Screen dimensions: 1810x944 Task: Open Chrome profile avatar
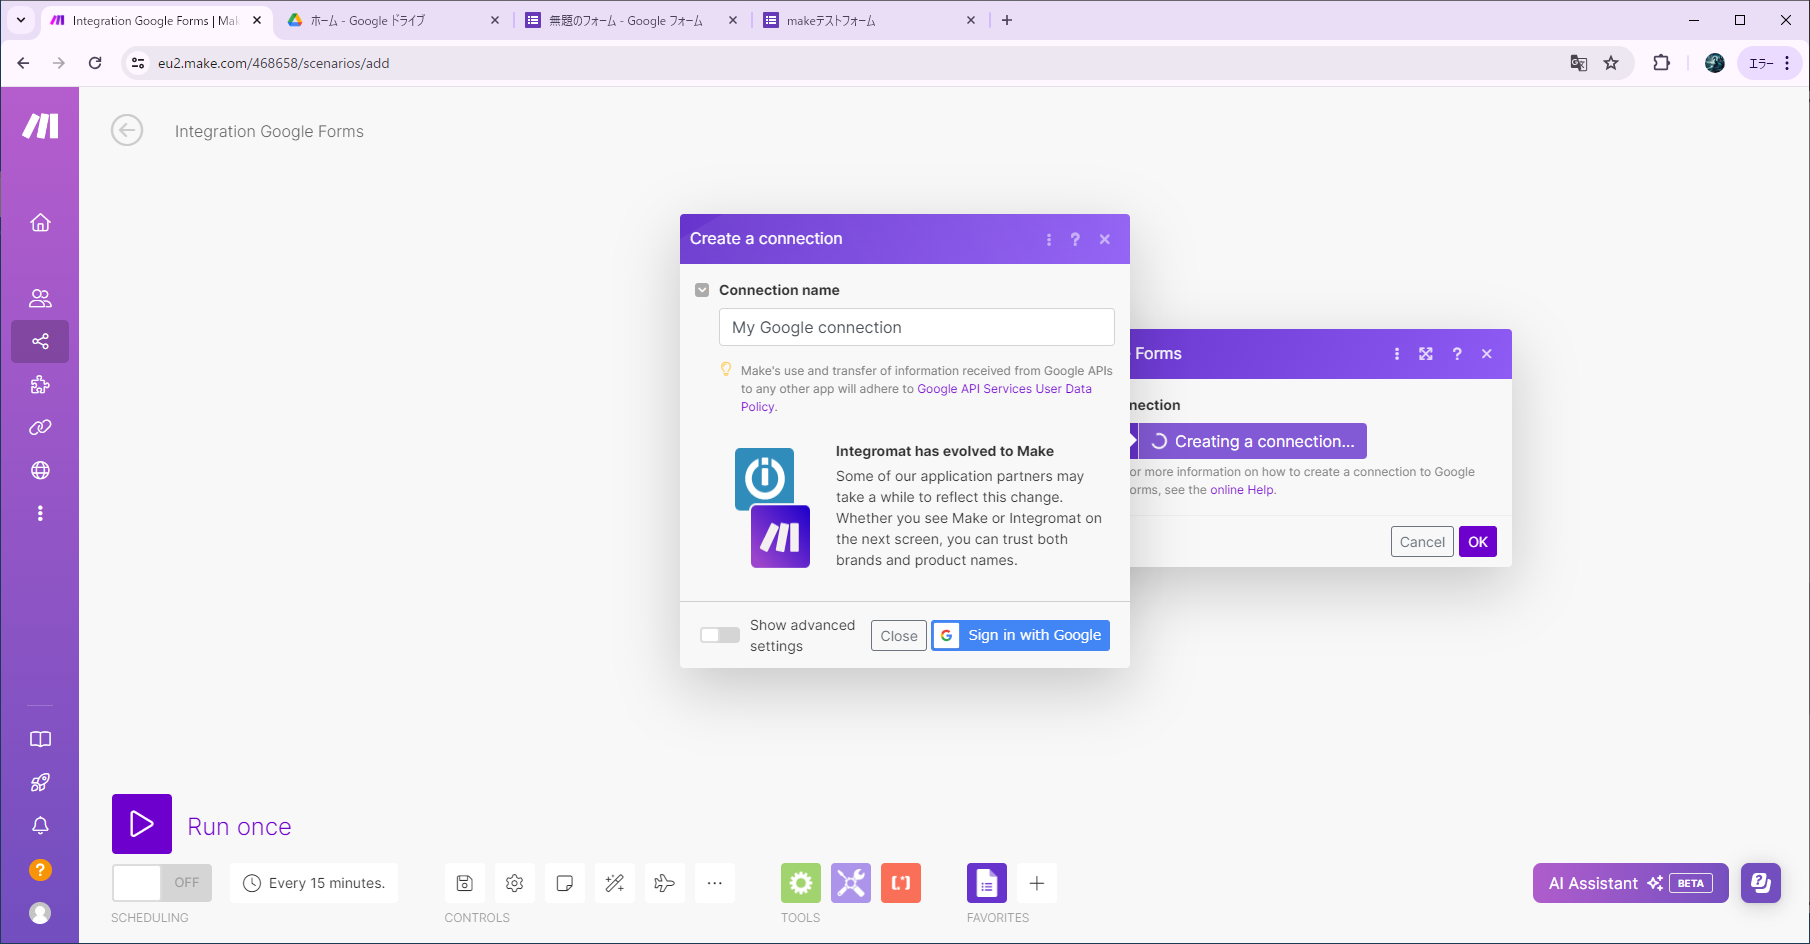1715,63
